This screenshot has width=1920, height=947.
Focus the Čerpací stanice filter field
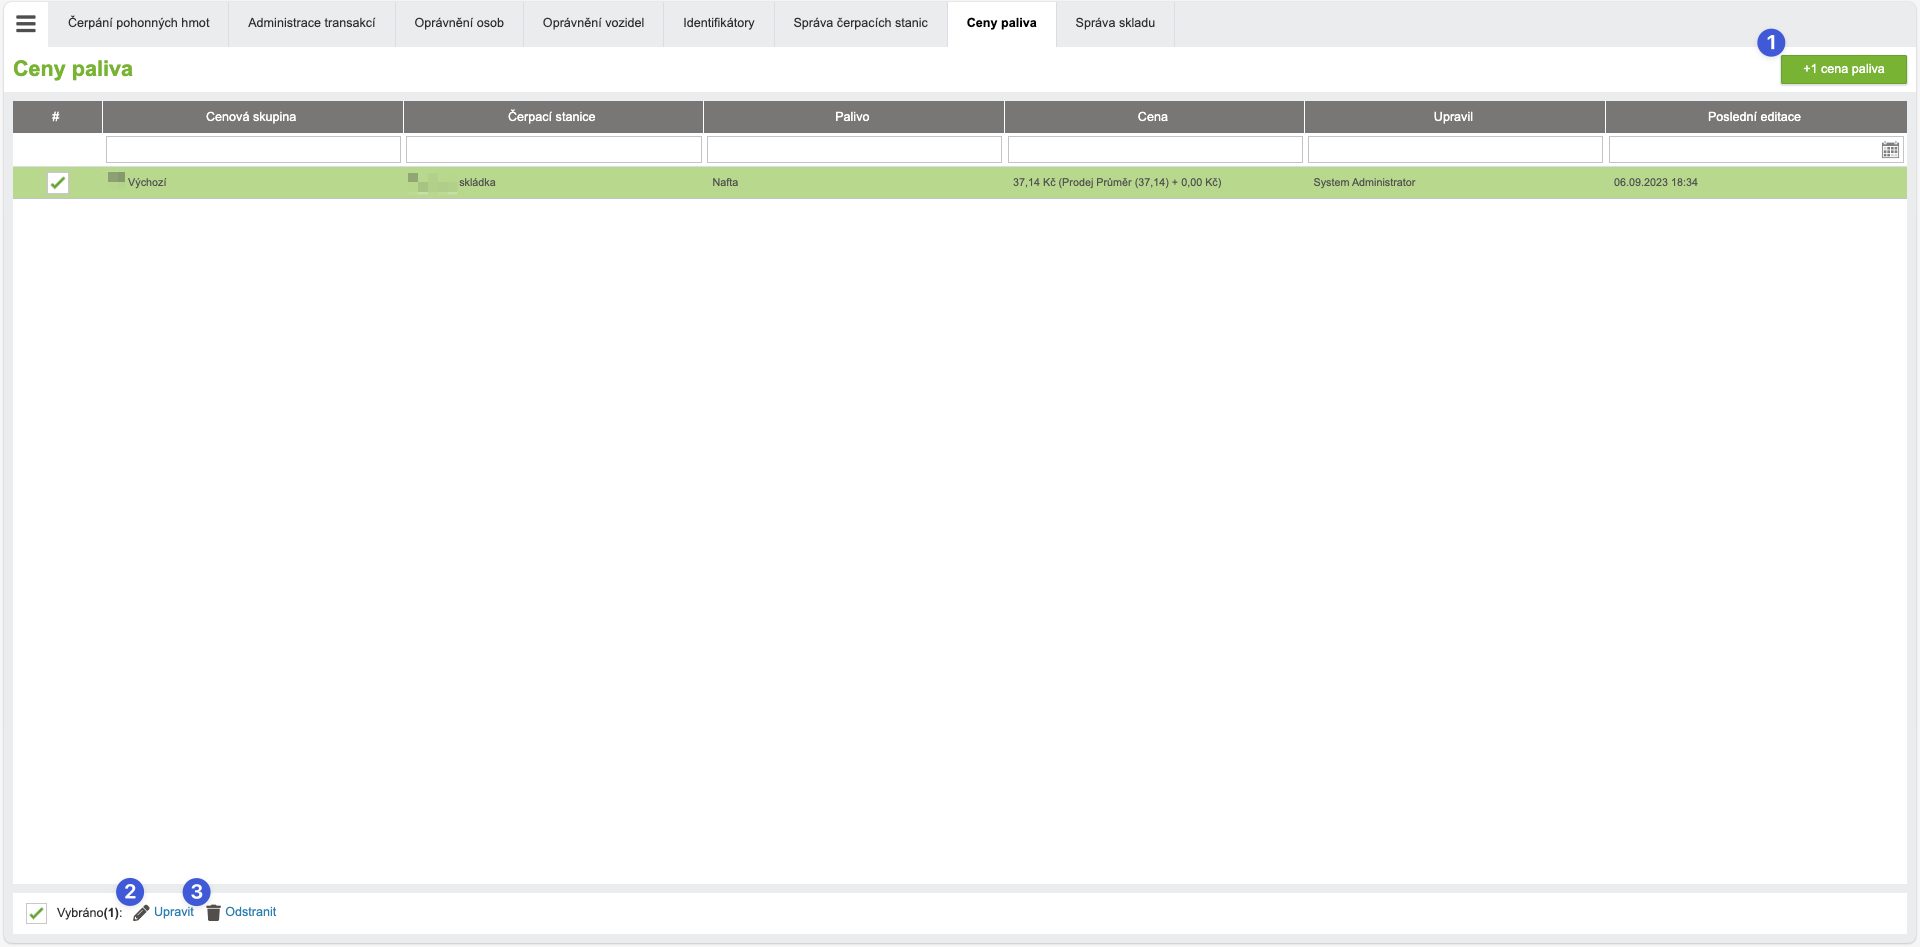(554, 150)
